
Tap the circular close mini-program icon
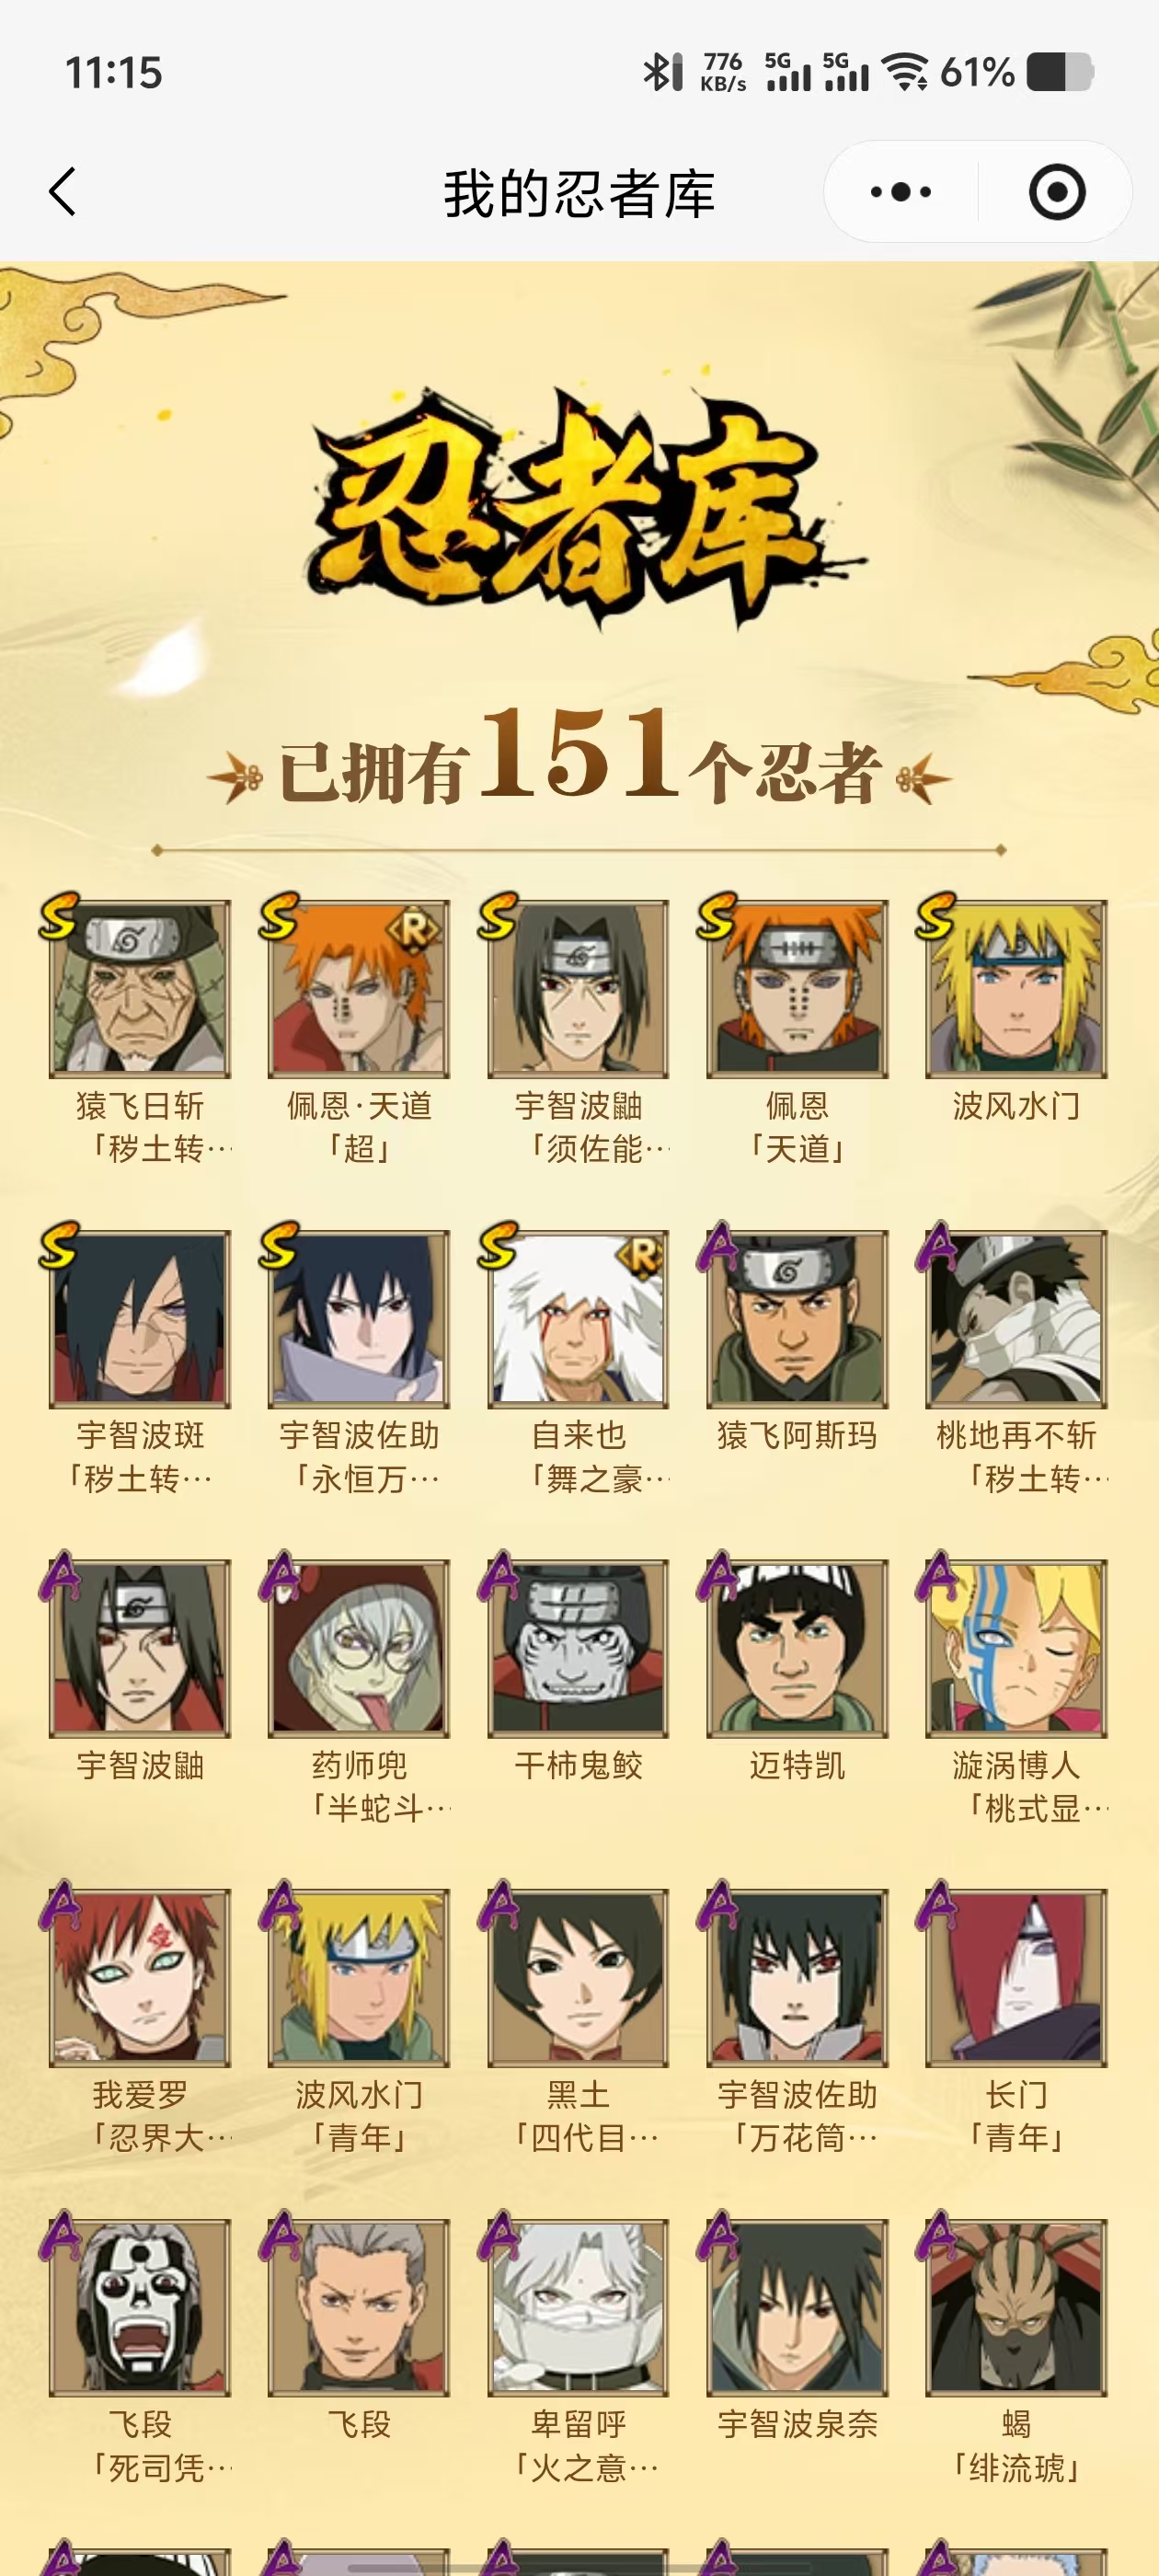1057,191
